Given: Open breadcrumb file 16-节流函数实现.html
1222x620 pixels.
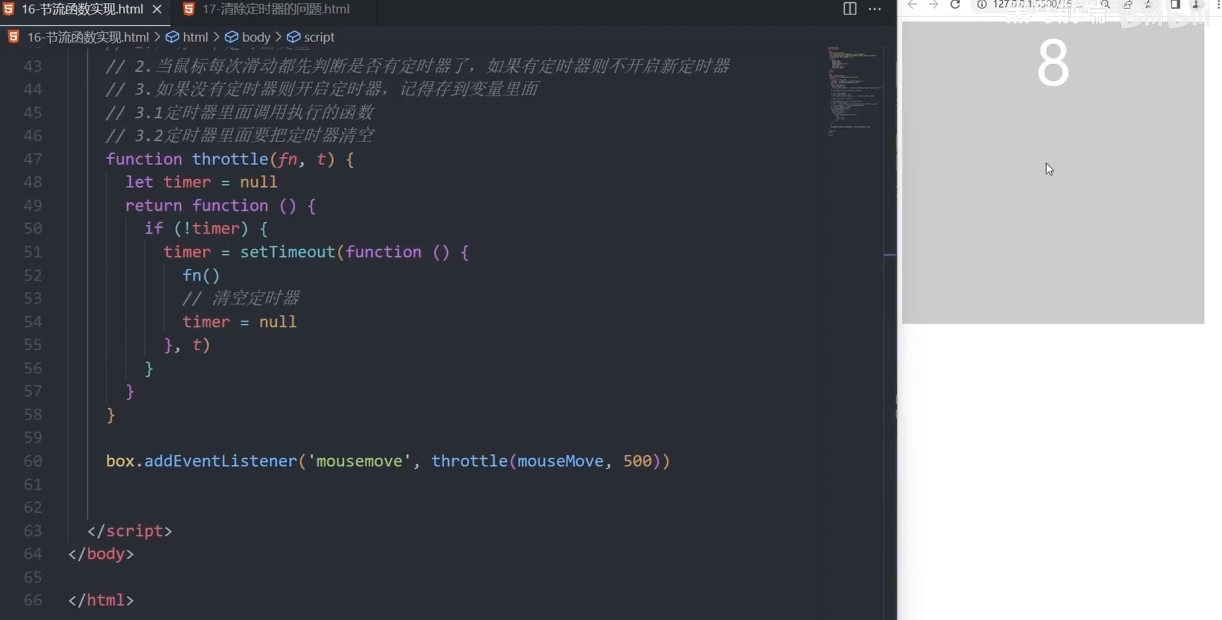Looking at the screenshot, I should pyautogui.click(x=88, y=37).
